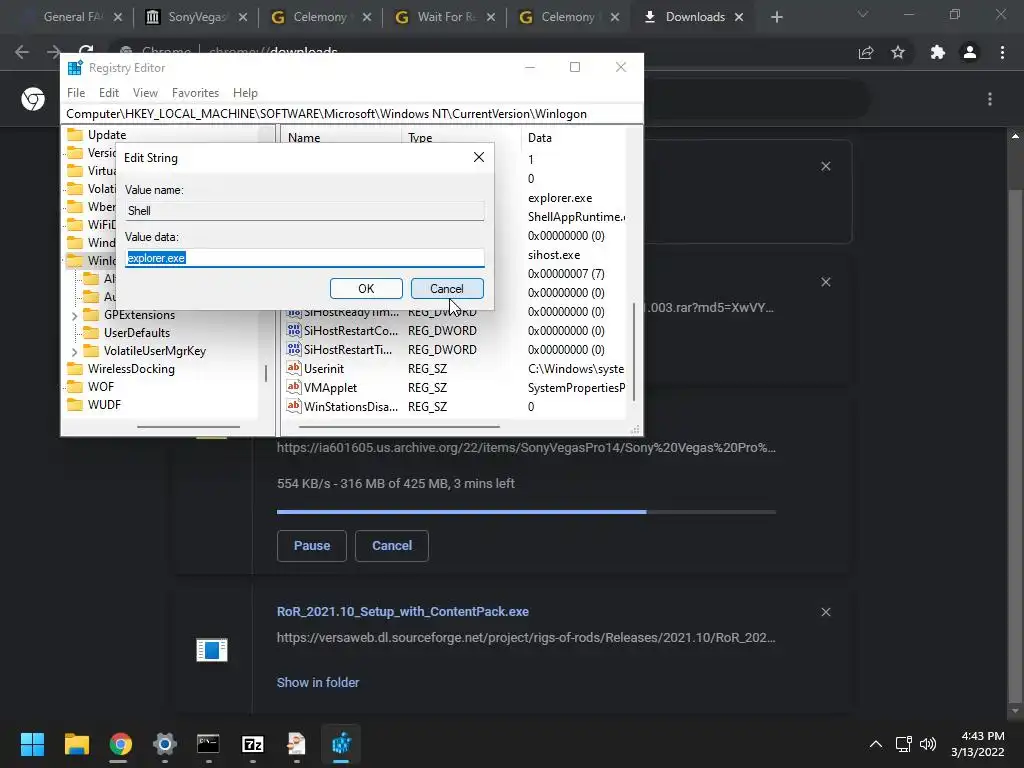
Task: Click Cancel in the Edit String dialog
Action: point(447,289)
